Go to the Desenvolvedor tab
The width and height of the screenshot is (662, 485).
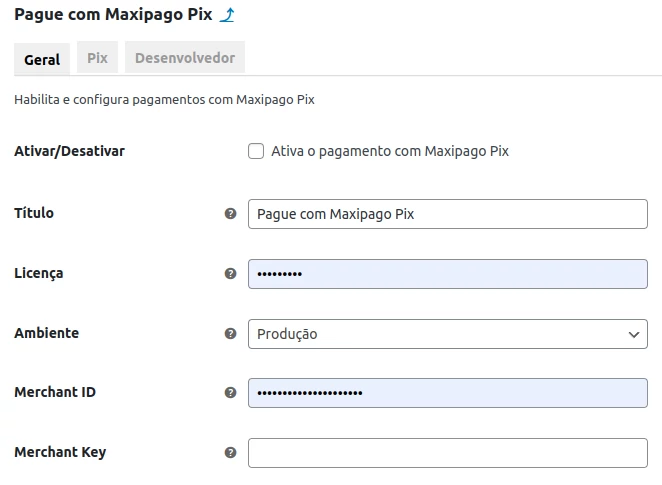click(185, 58)
